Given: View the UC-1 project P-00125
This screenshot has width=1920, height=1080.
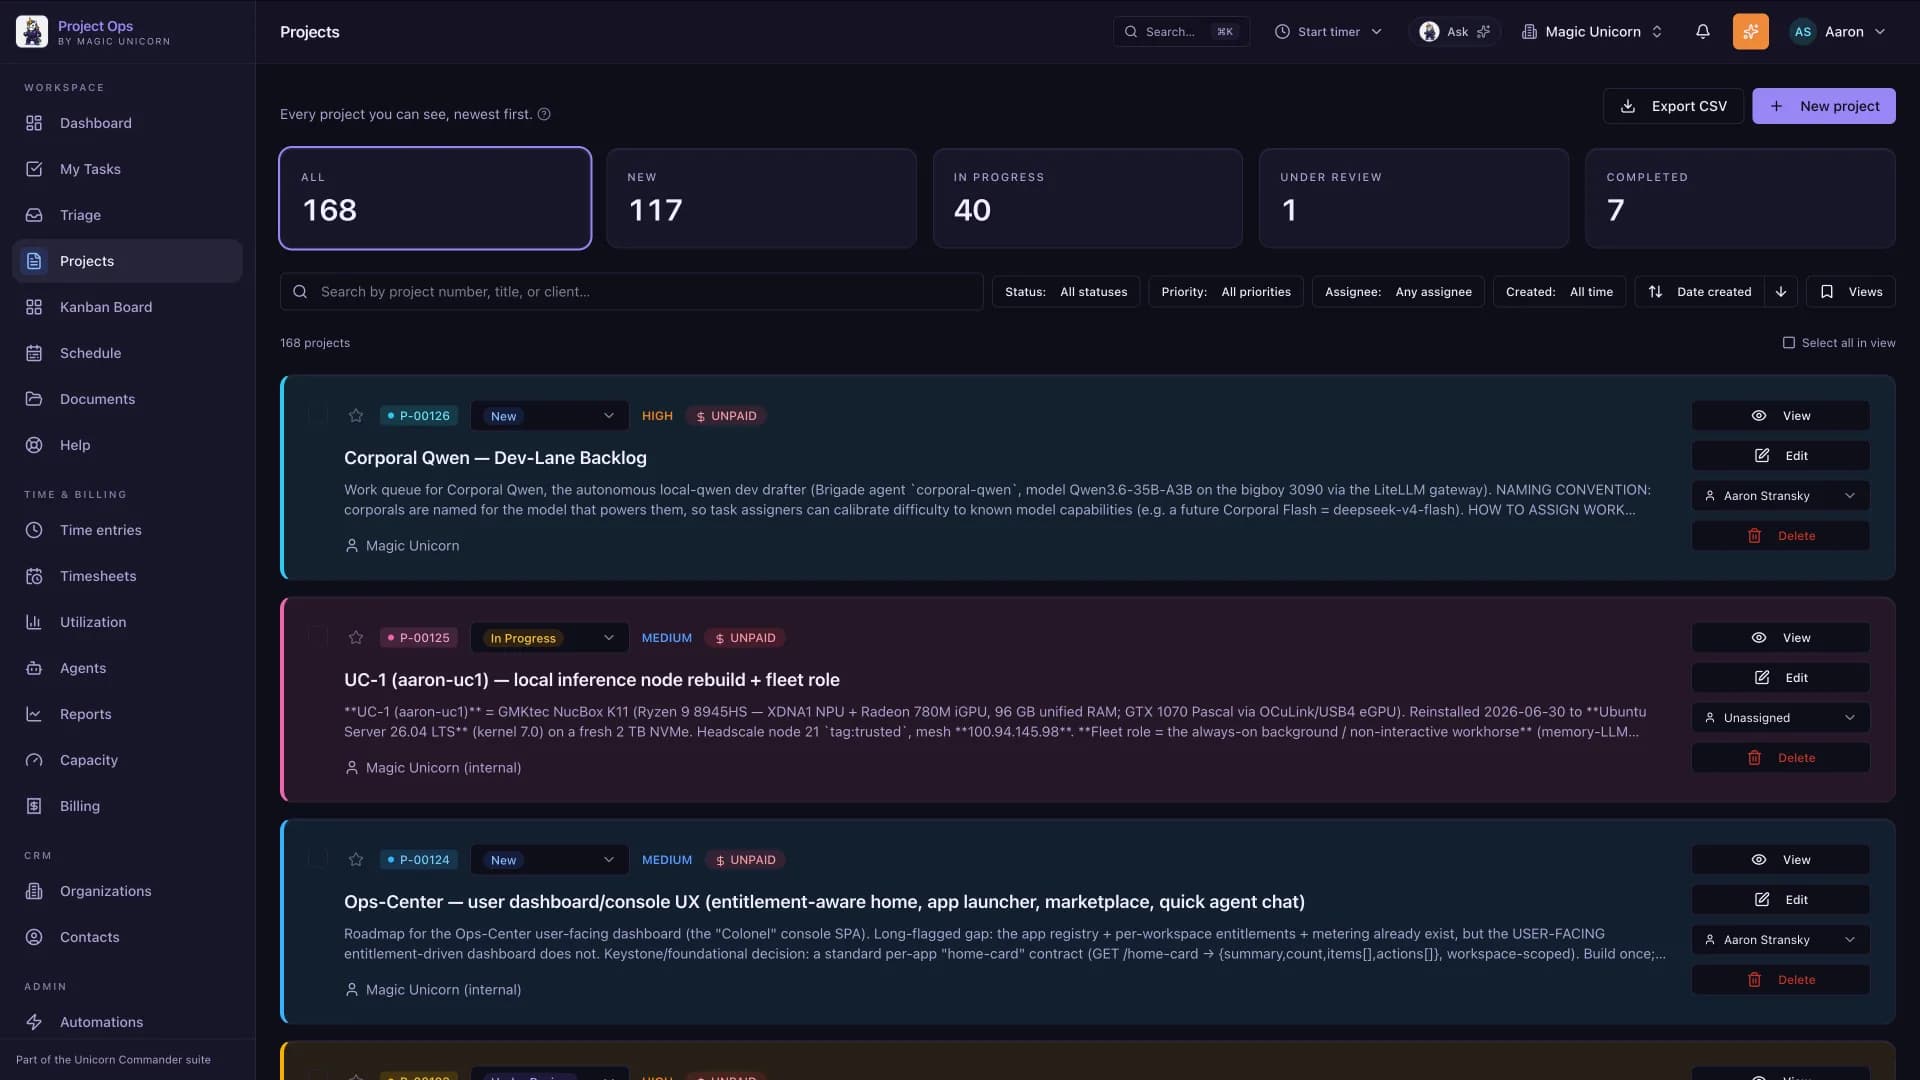Looking at the screenshot, I should (1781, 638).
